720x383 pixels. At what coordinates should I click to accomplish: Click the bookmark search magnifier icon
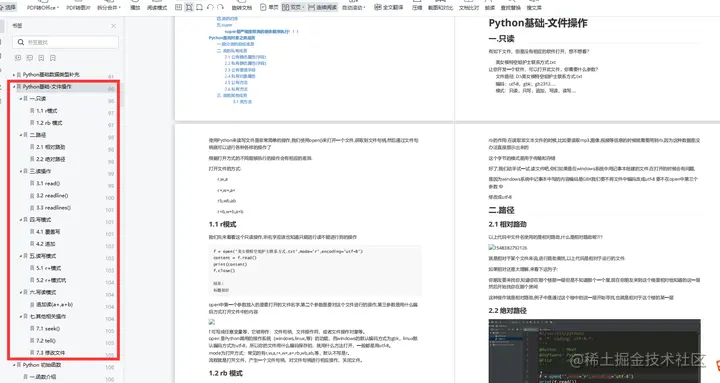[21, 42]
